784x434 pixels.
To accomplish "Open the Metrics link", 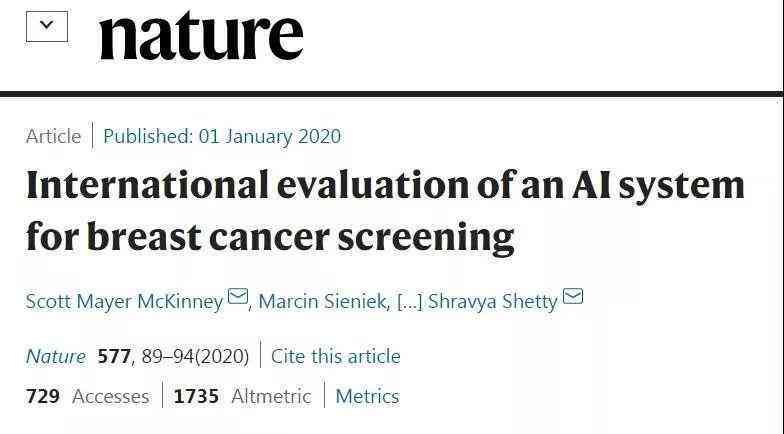I will pos(368,396).
